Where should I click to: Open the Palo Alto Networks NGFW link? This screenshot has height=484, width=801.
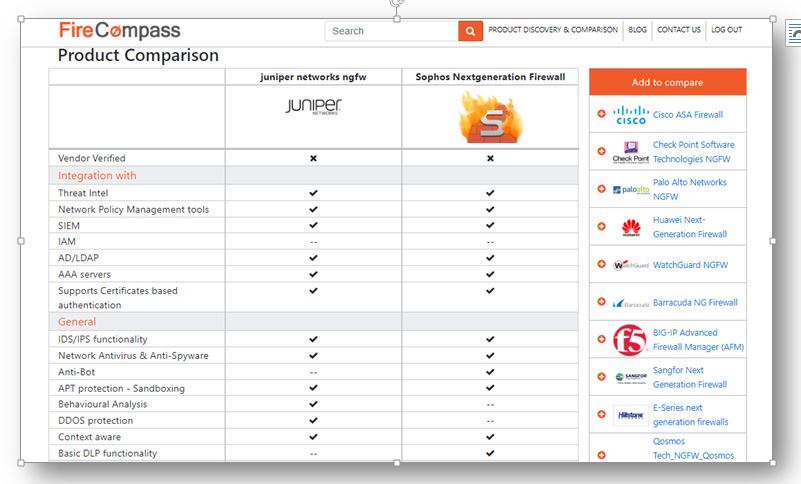(689, 189)
